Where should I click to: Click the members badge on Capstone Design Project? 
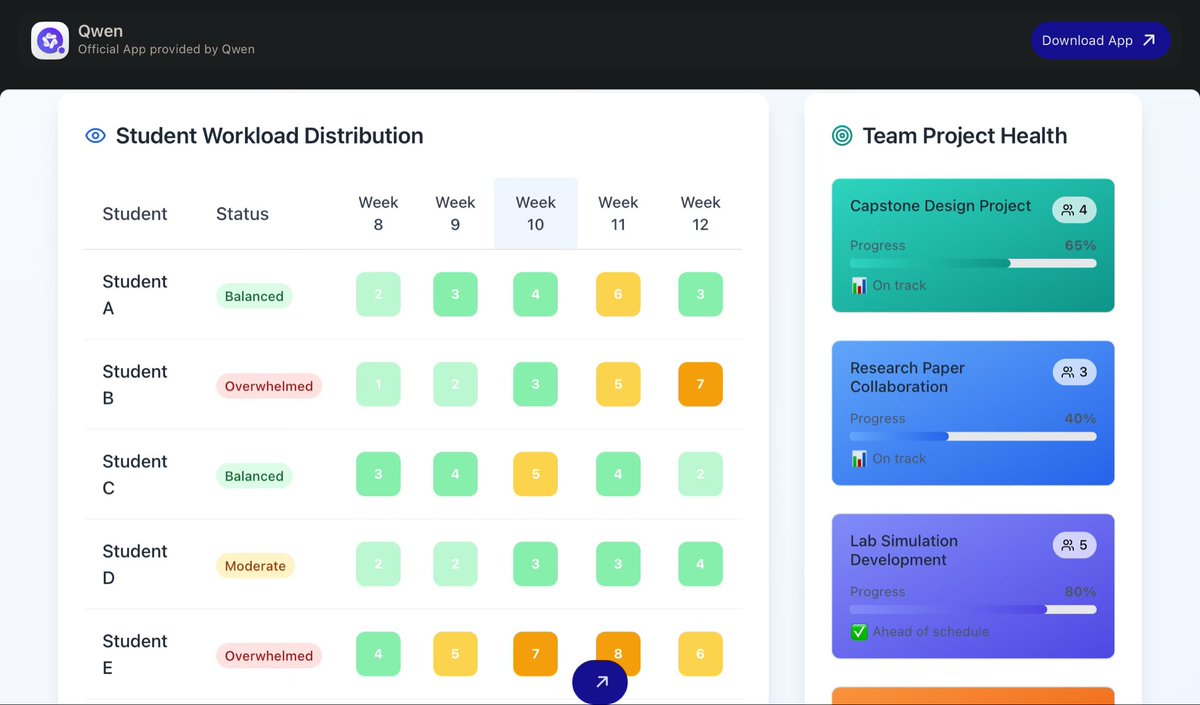click(1074, 210)
